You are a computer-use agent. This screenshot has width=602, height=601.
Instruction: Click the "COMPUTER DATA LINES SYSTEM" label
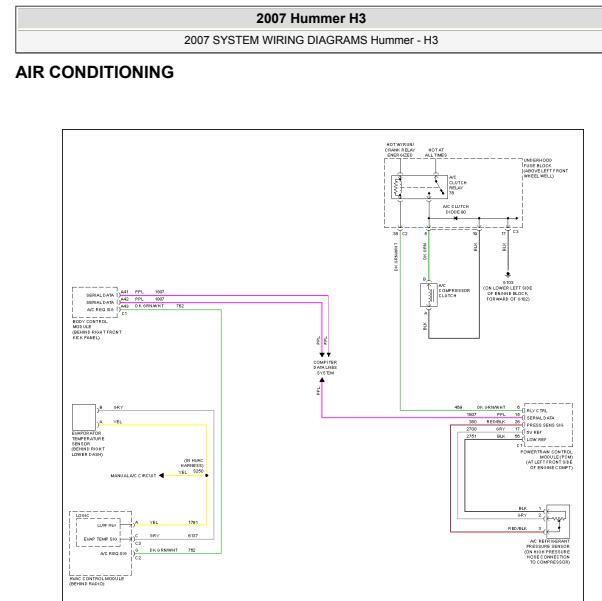325,368
